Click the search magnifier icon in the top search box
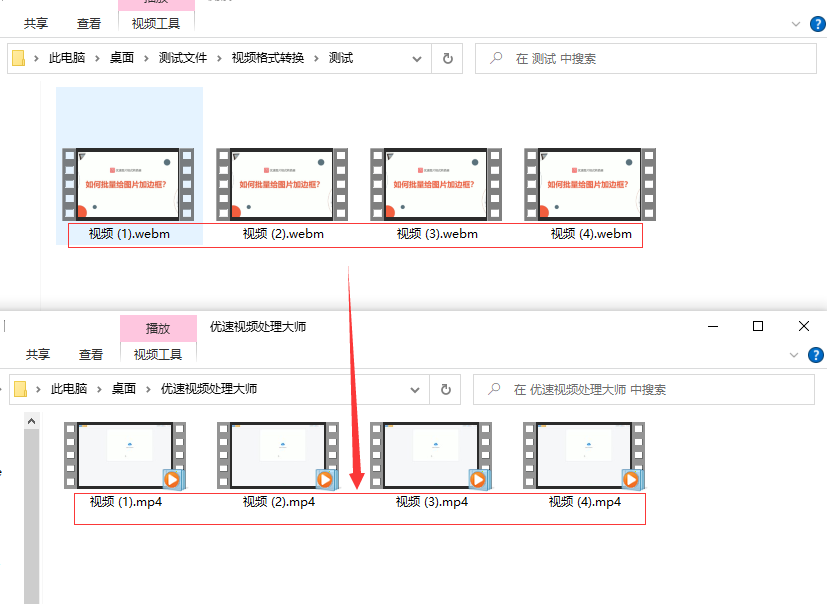Image resolution: width=827 pixels, height=604 pixels. pos(497,58)
